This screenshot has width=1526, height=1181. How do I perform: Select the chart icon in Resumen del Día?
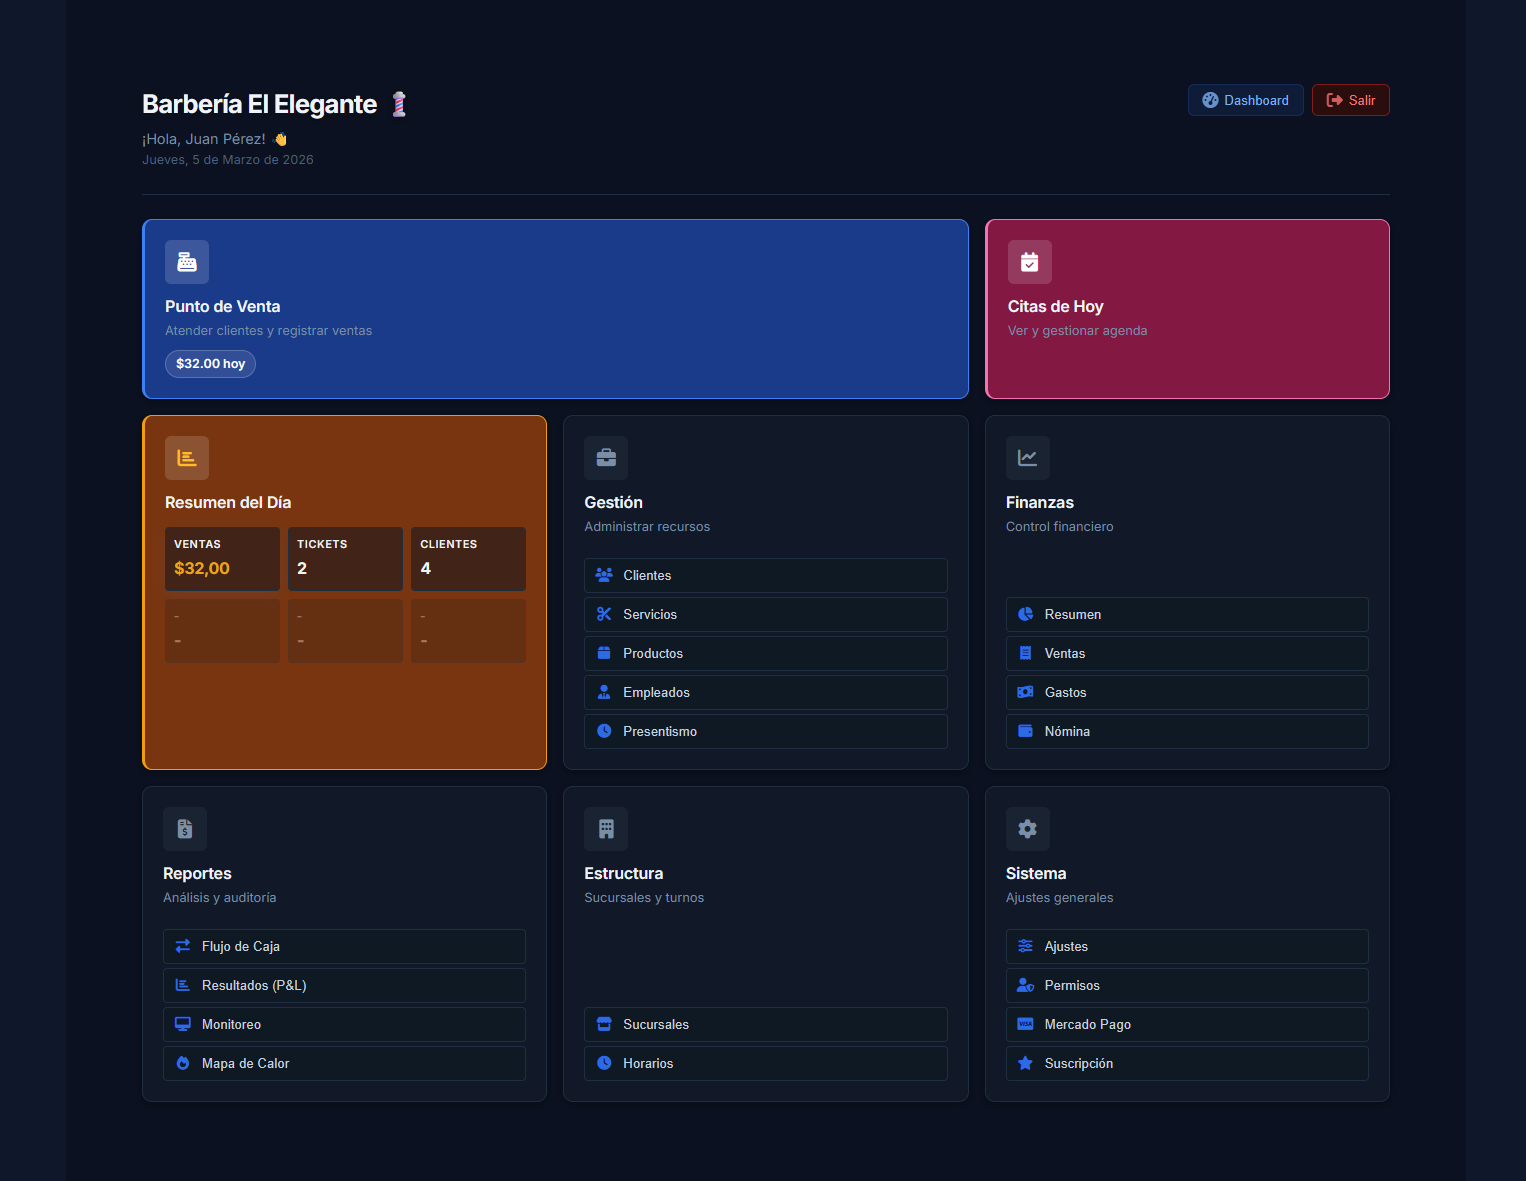click(x=187, y=457)
